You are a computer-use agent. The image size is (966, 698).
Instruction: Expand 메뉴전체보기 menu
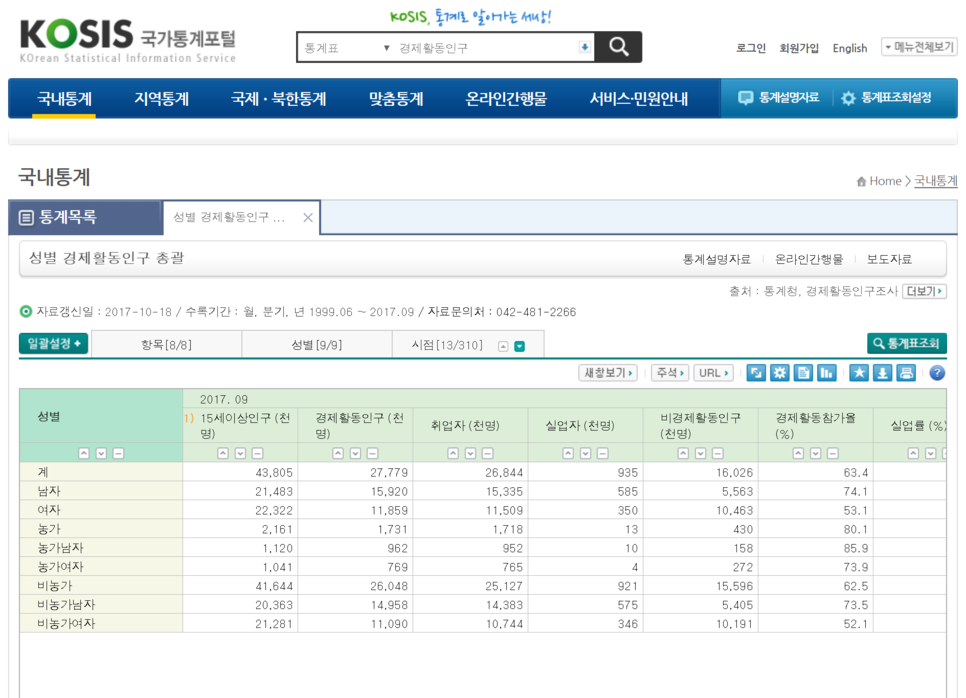[x=919, y=47]
